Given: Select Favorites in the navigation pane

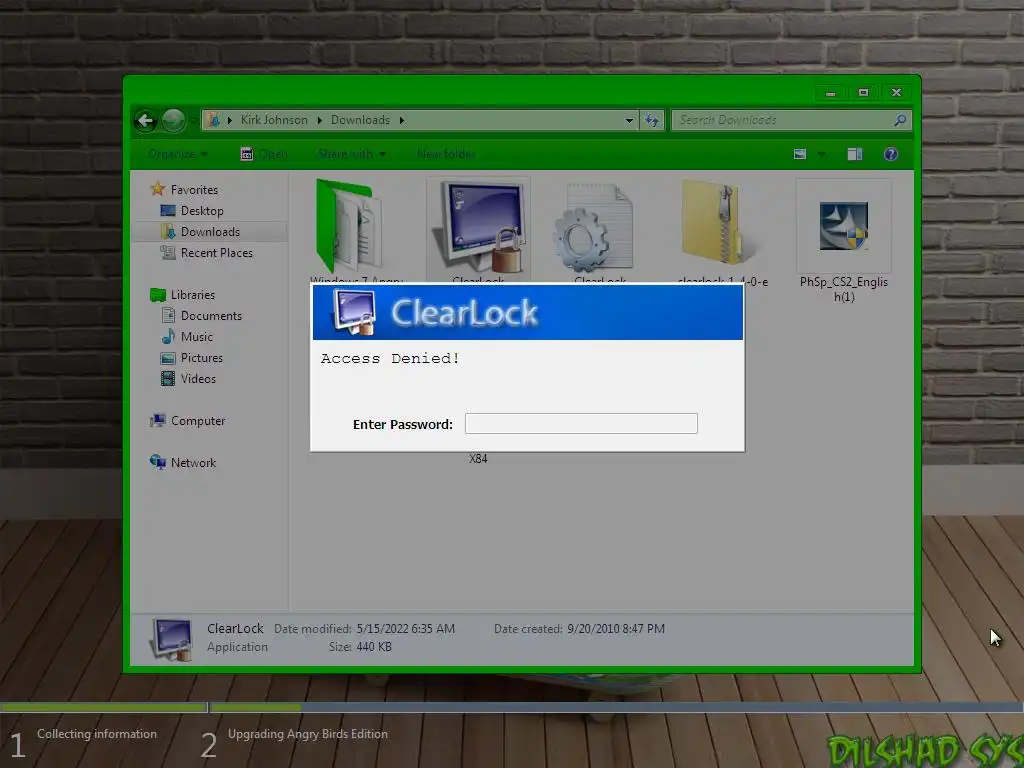Looking at the screenshot, I should [194, 190].
